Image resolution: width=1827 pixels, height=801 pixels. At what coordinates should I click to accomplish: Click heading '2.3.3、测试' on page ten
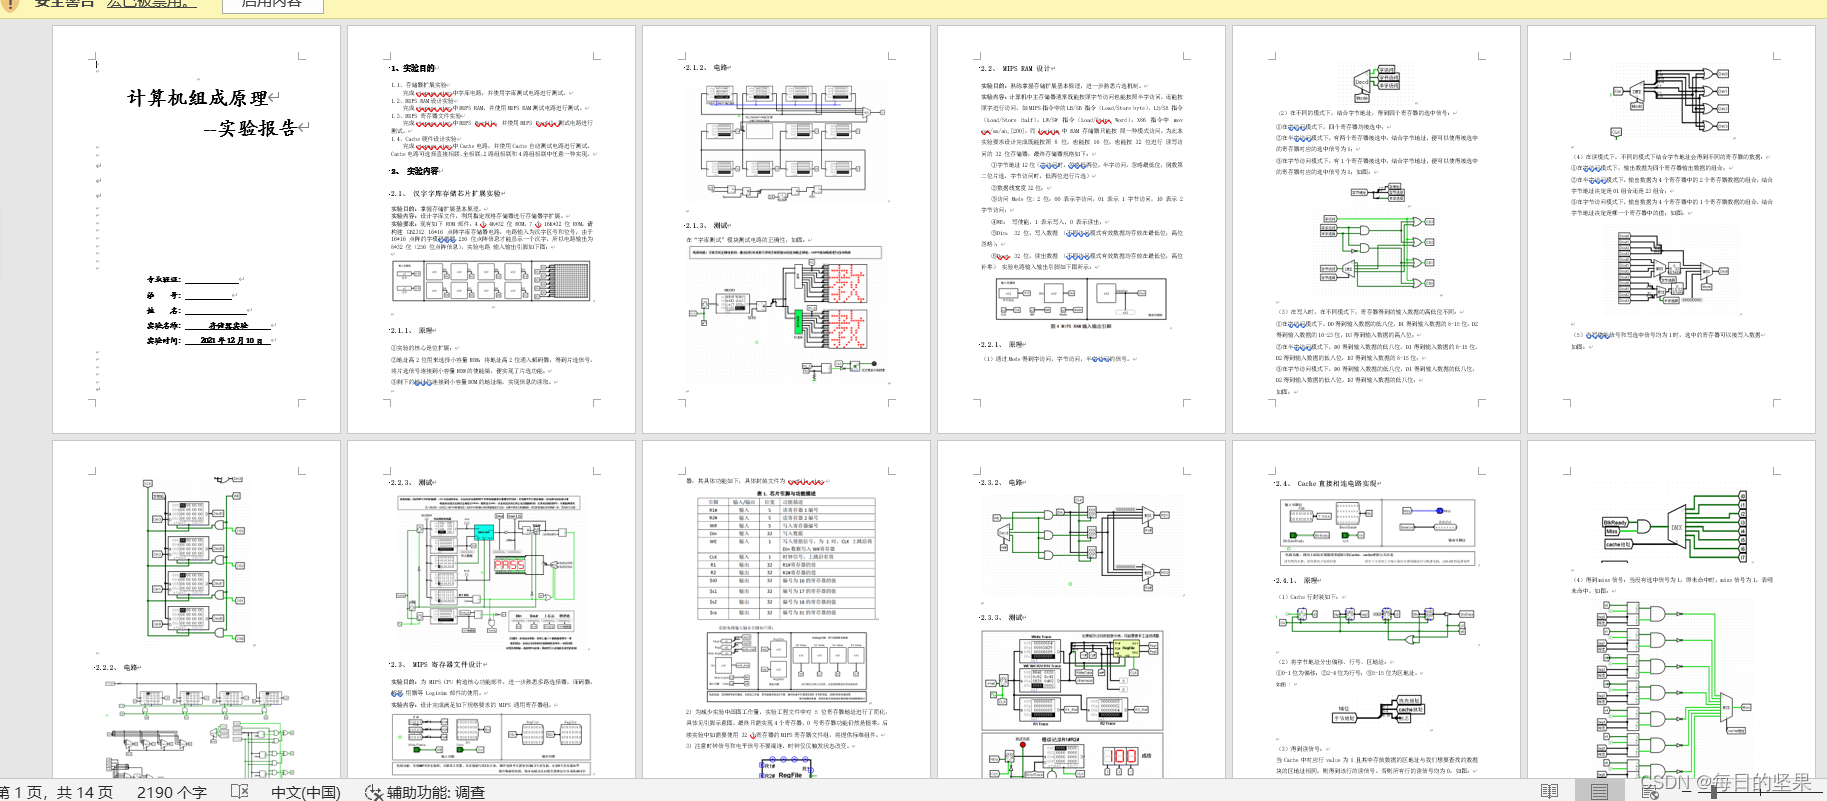pyautogui.click(x=1003, y=617)
